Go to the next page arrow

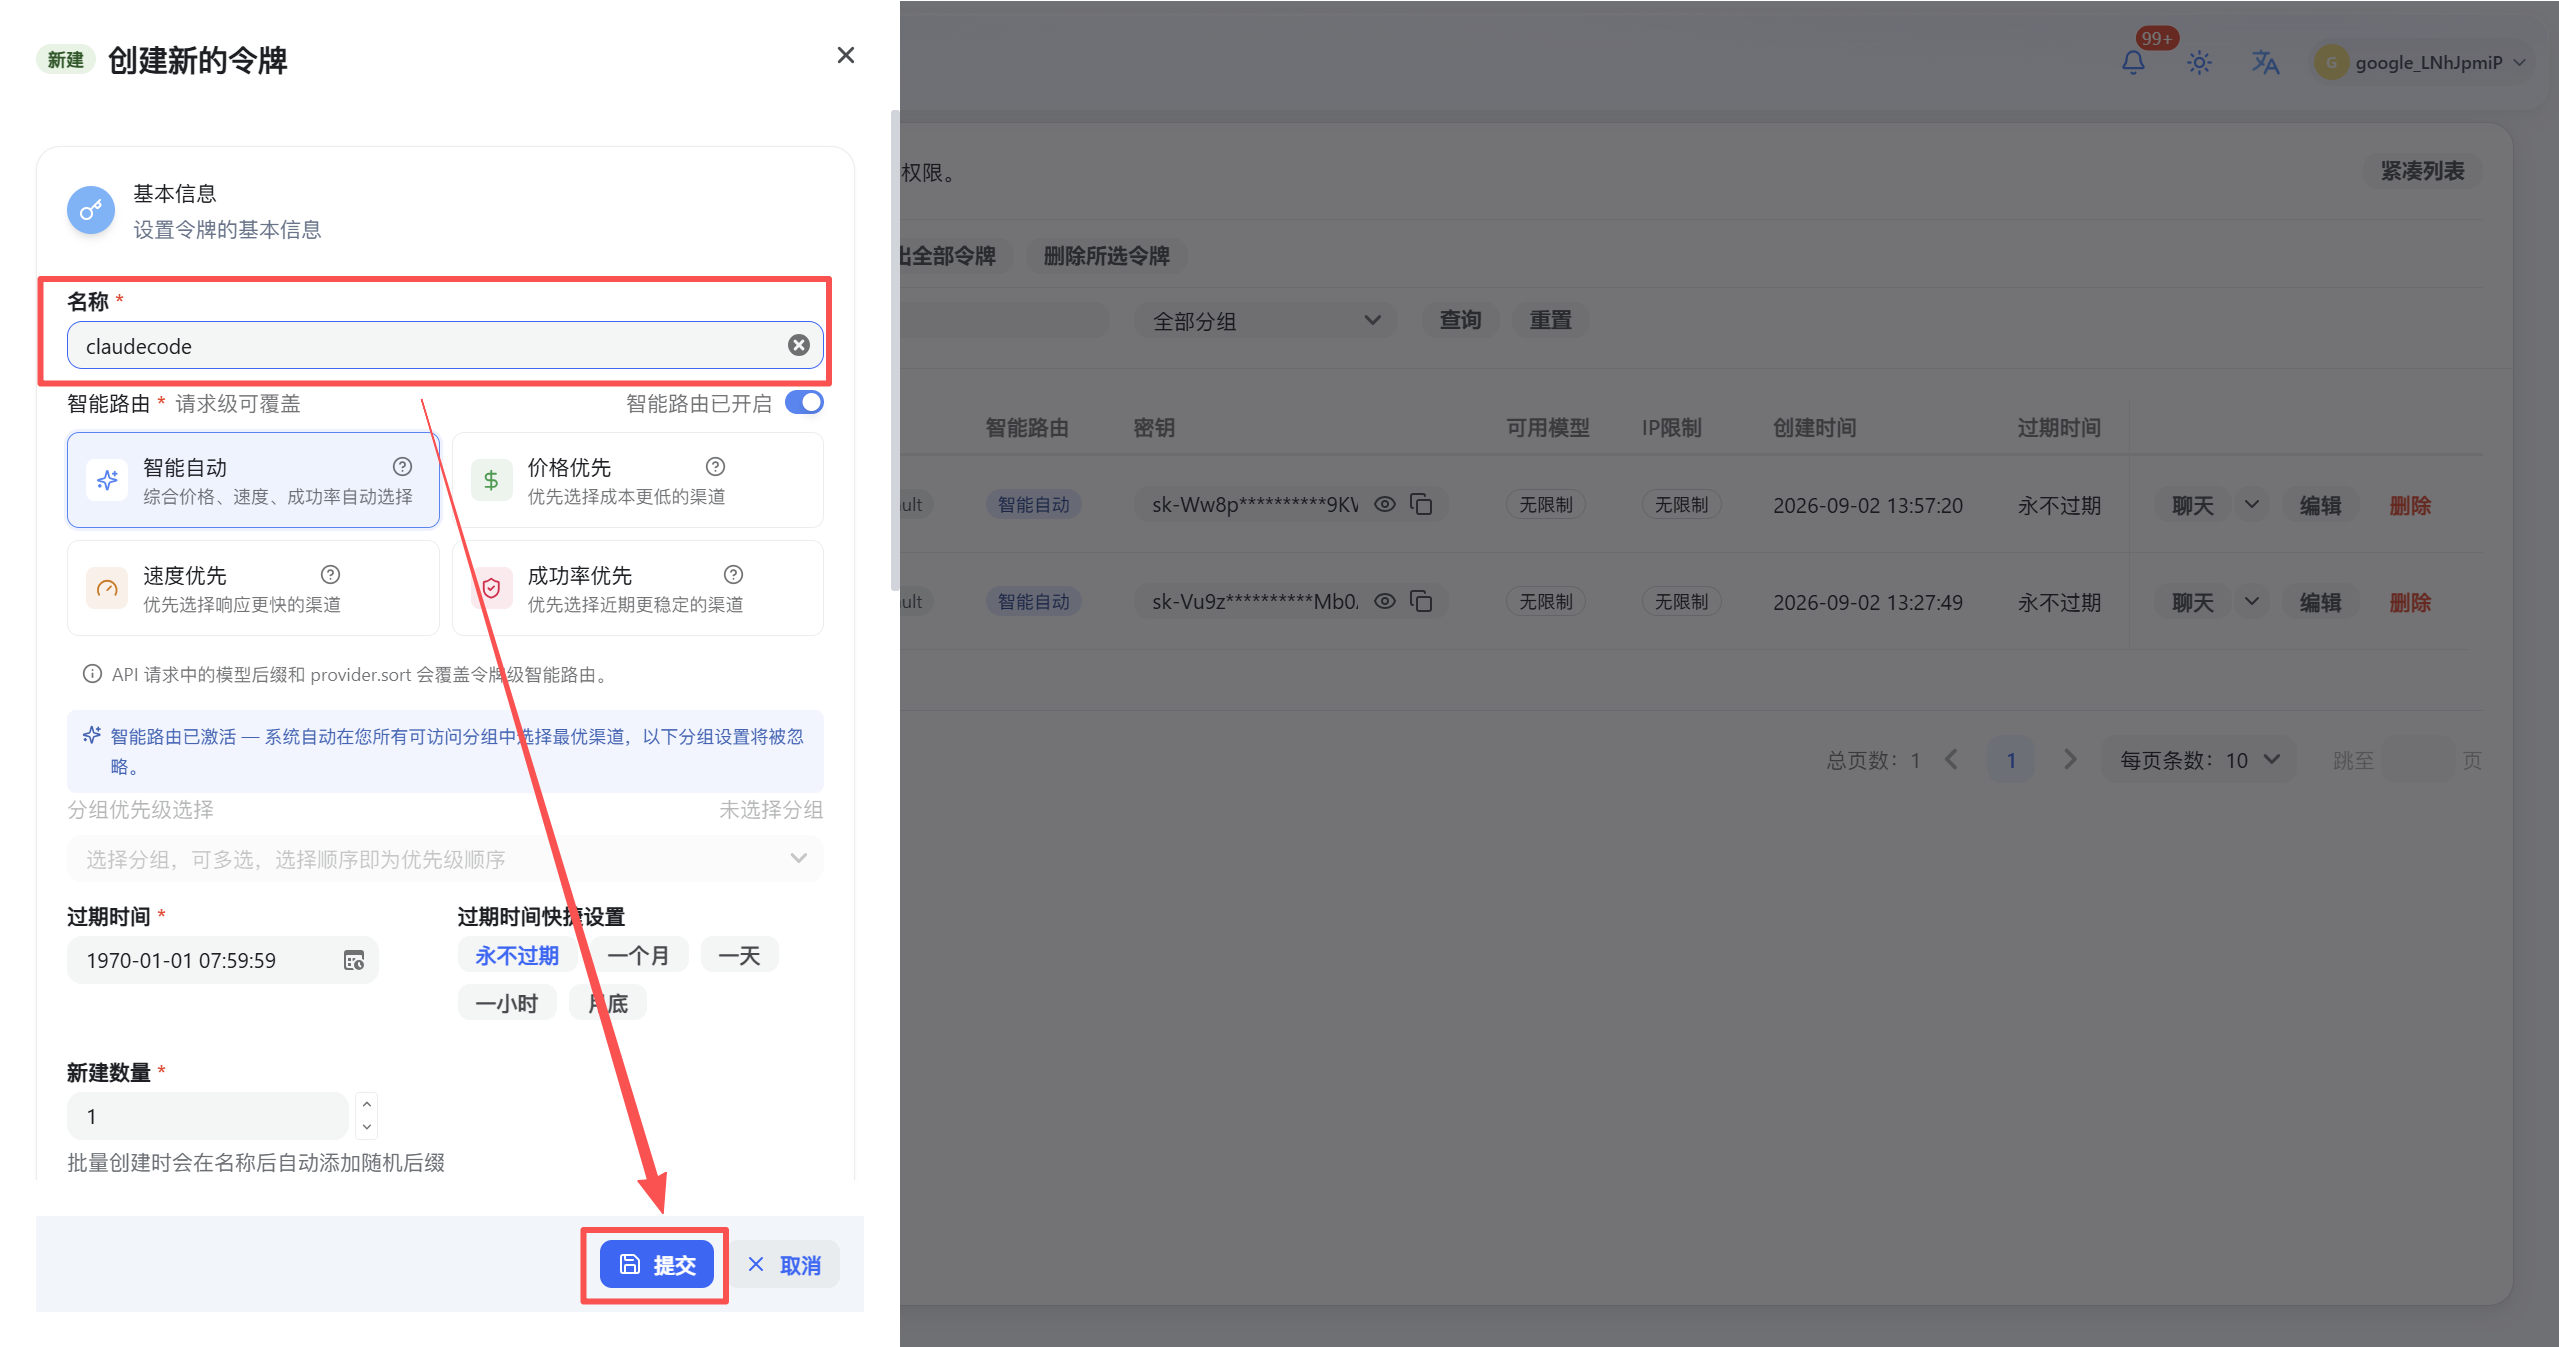click(2070, 760)
